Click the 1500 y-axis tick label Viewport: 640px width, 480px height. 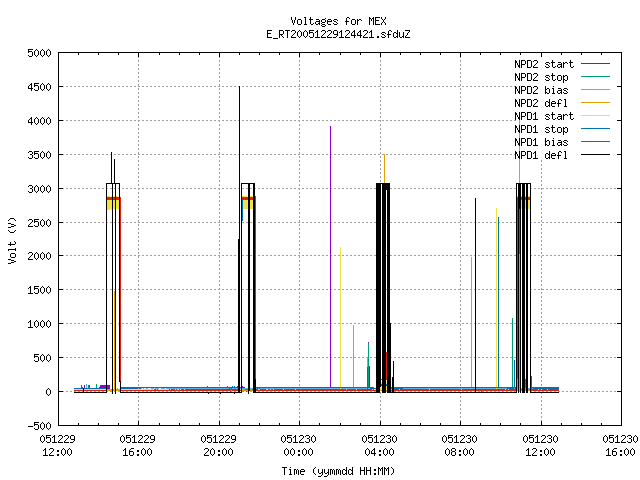pyautogui.click(x=40, y=290)
